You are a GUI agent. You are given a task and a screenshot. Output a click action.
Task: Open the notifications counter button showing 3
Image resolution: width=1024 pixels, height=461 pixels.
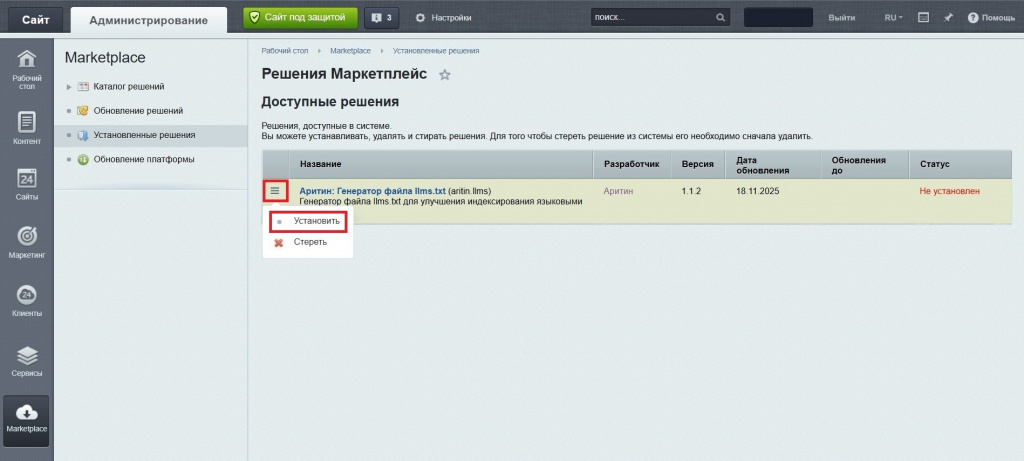tap(379, 18)
